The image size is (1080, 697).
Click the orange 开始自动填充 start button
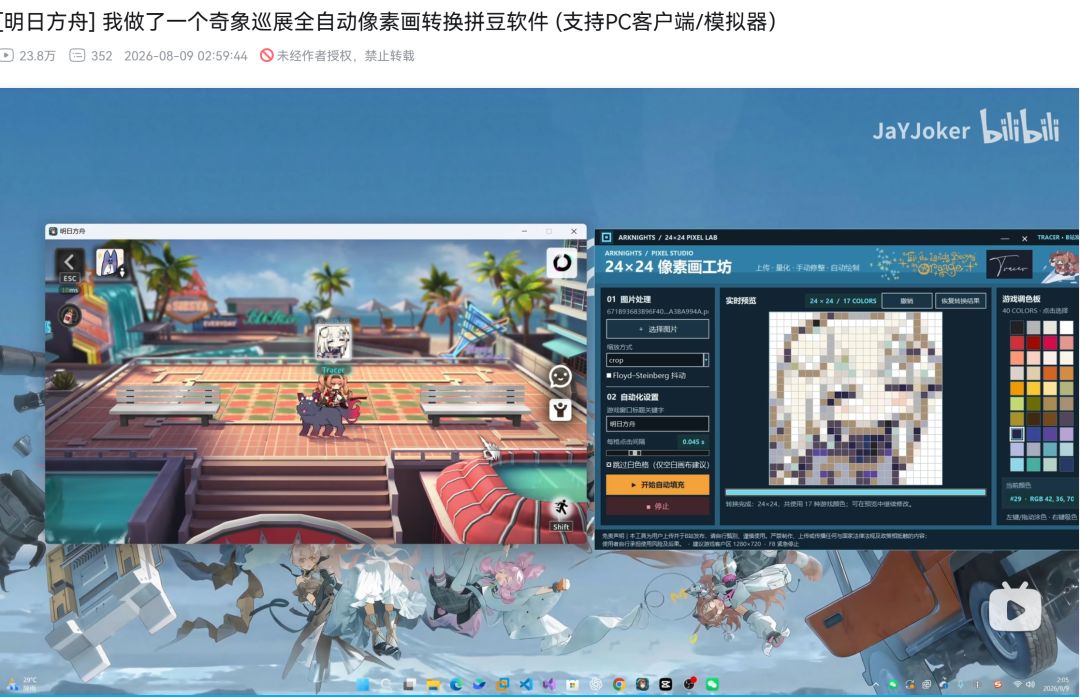[657, 485]
